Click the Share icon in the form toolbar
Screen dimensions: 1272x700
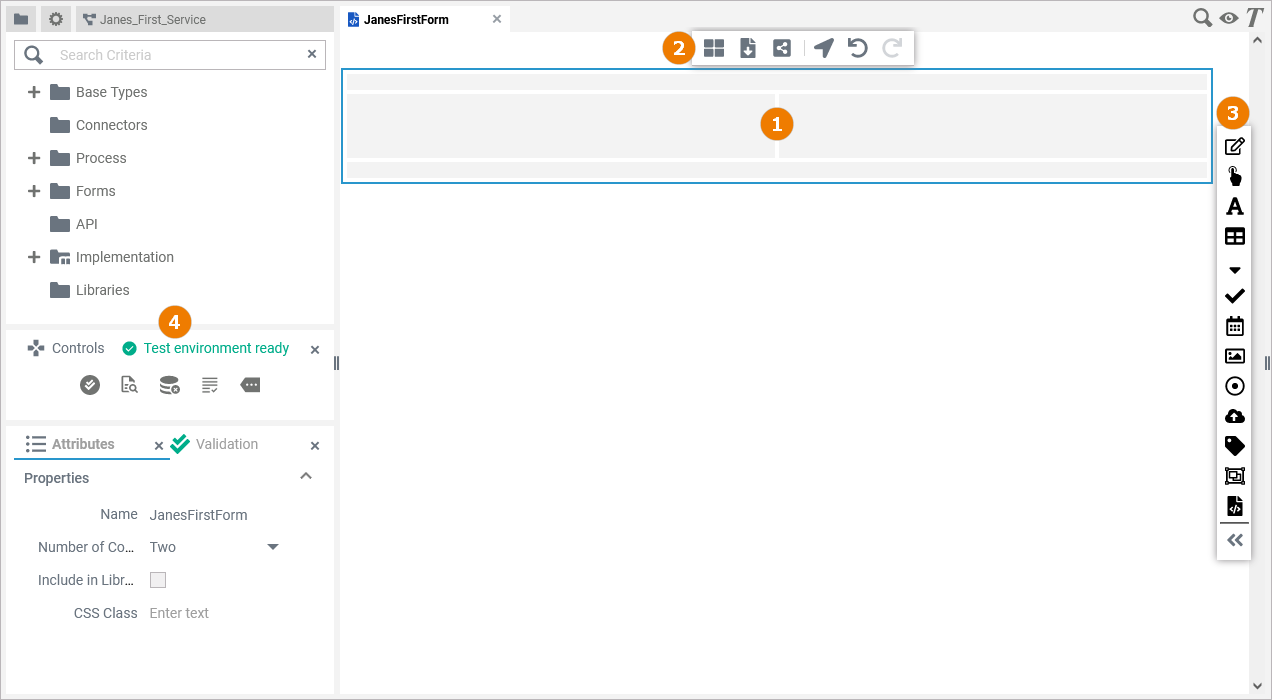(781, 47)
